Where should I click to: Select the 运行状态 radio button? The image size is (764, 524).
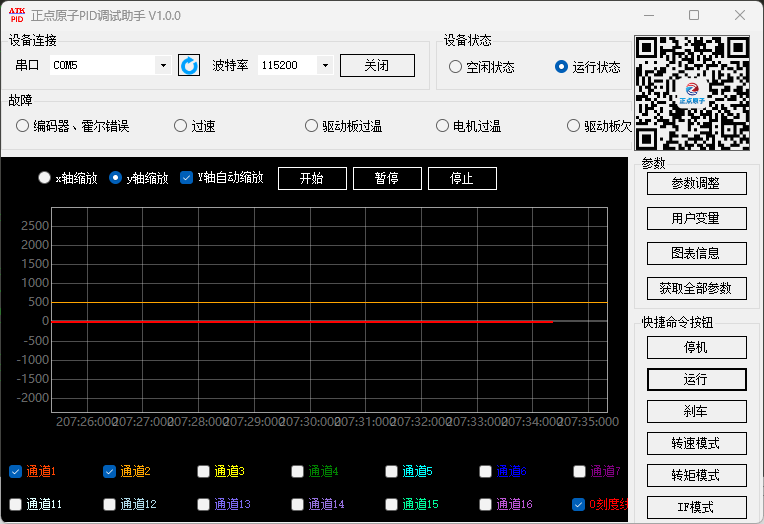[x=561, y=67]
